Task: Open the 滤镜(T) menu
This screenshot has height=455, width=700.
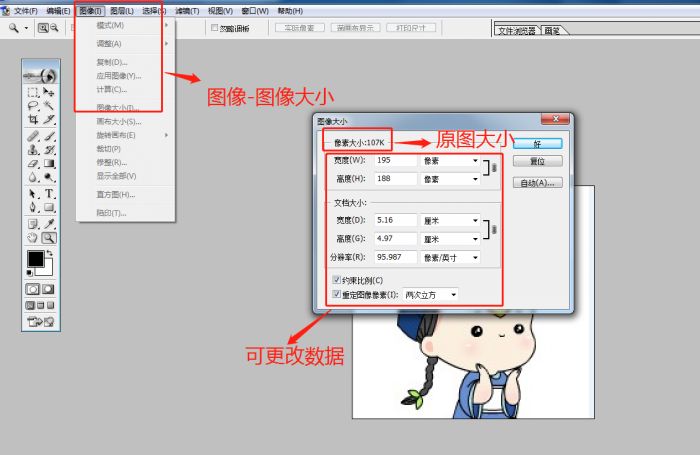Action: pos(187,11)
